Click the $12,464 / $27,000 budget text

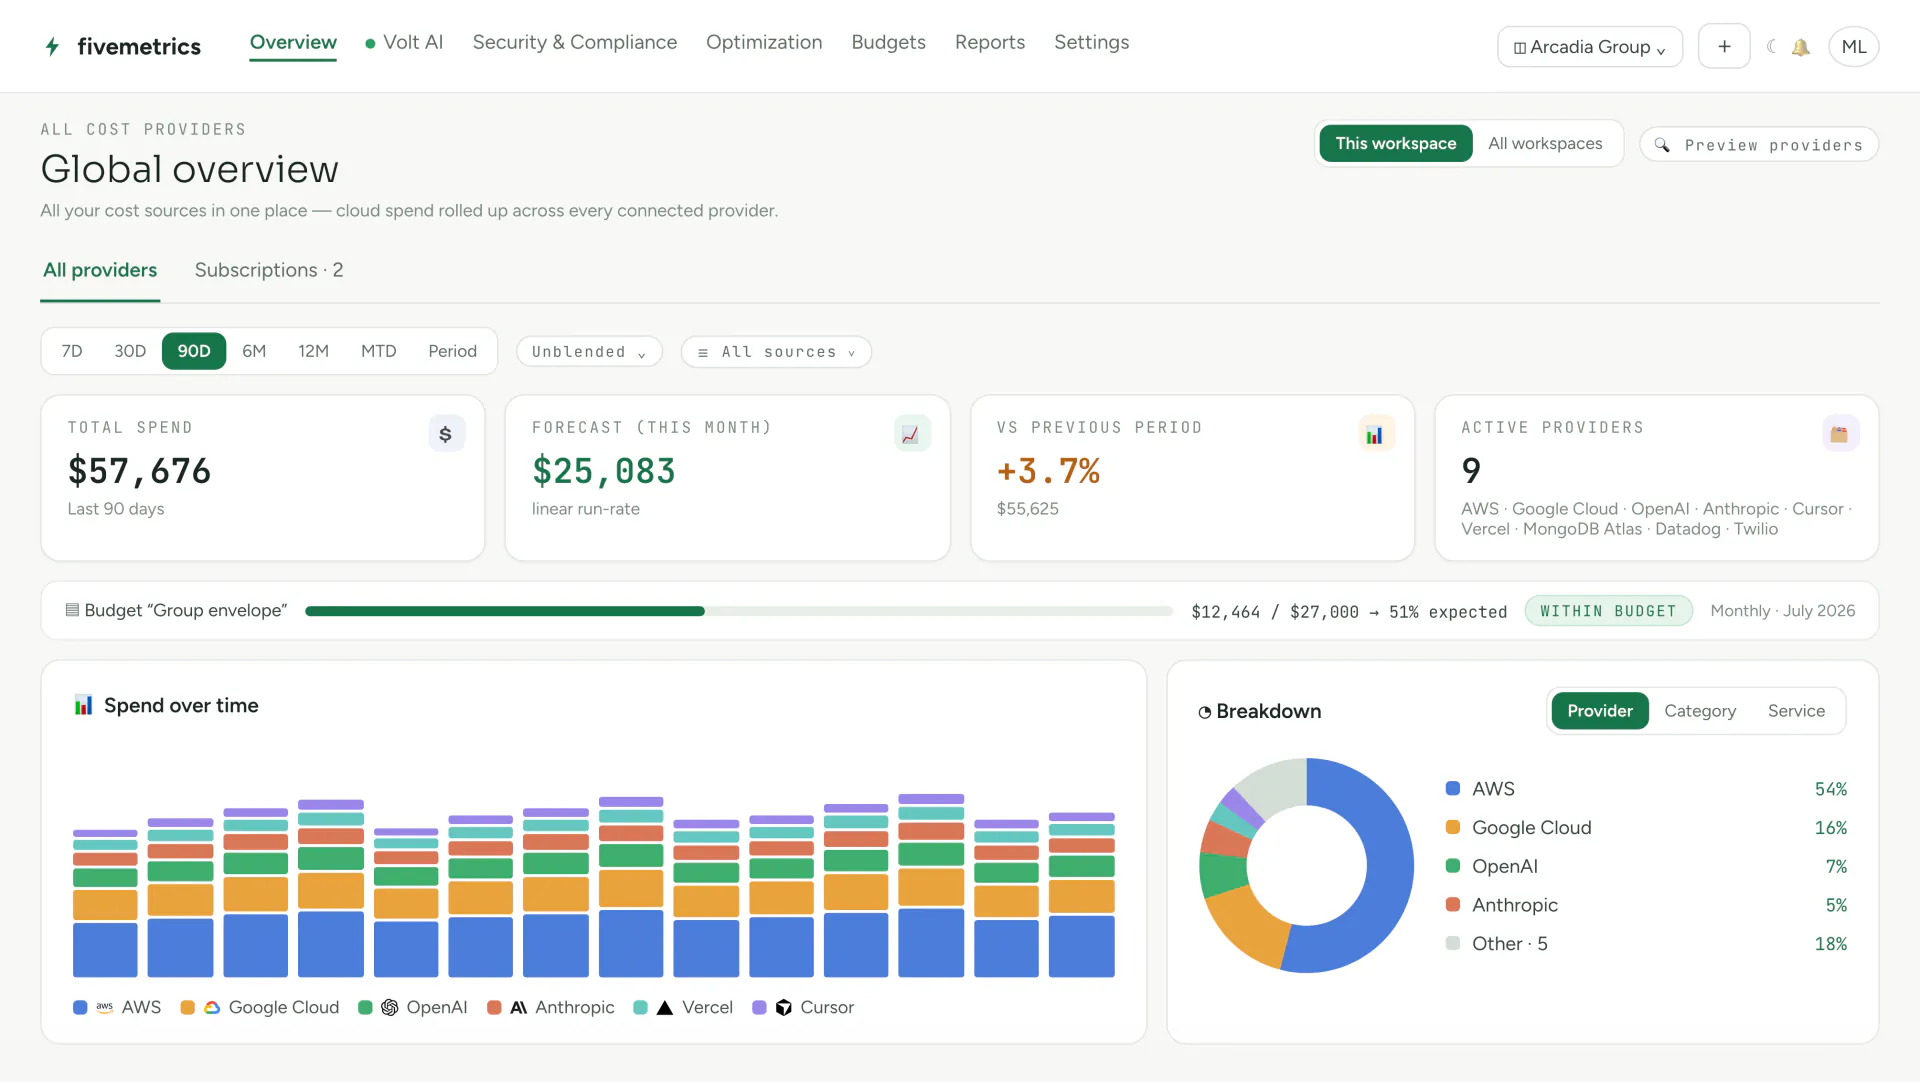[1275, 612]
